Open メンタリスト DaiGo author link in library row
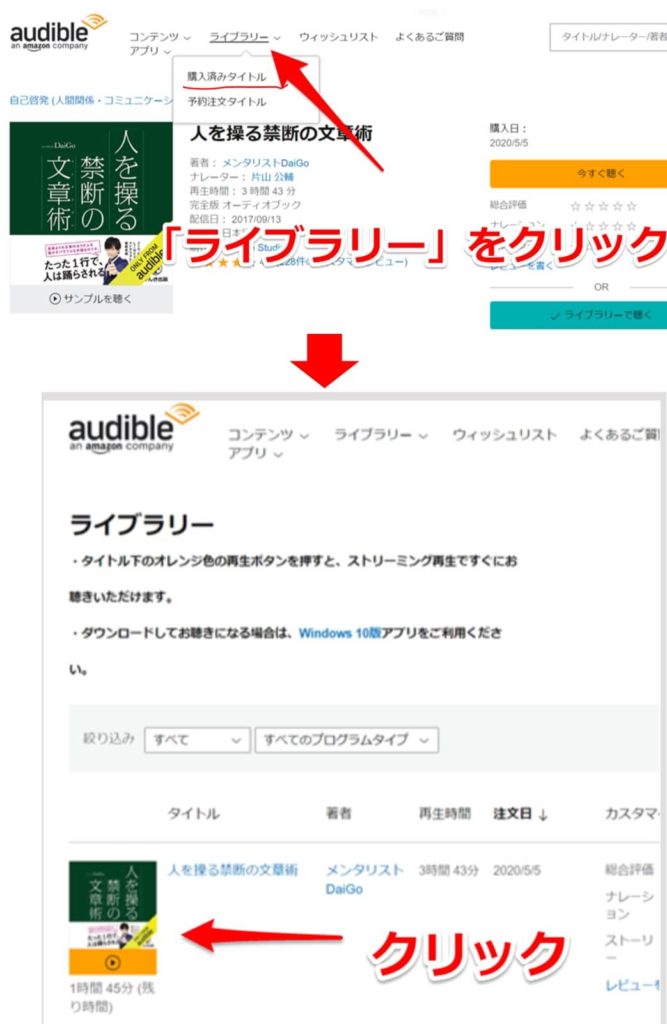The width and height of the screenshot is (667, 1024). pos(365,879)
